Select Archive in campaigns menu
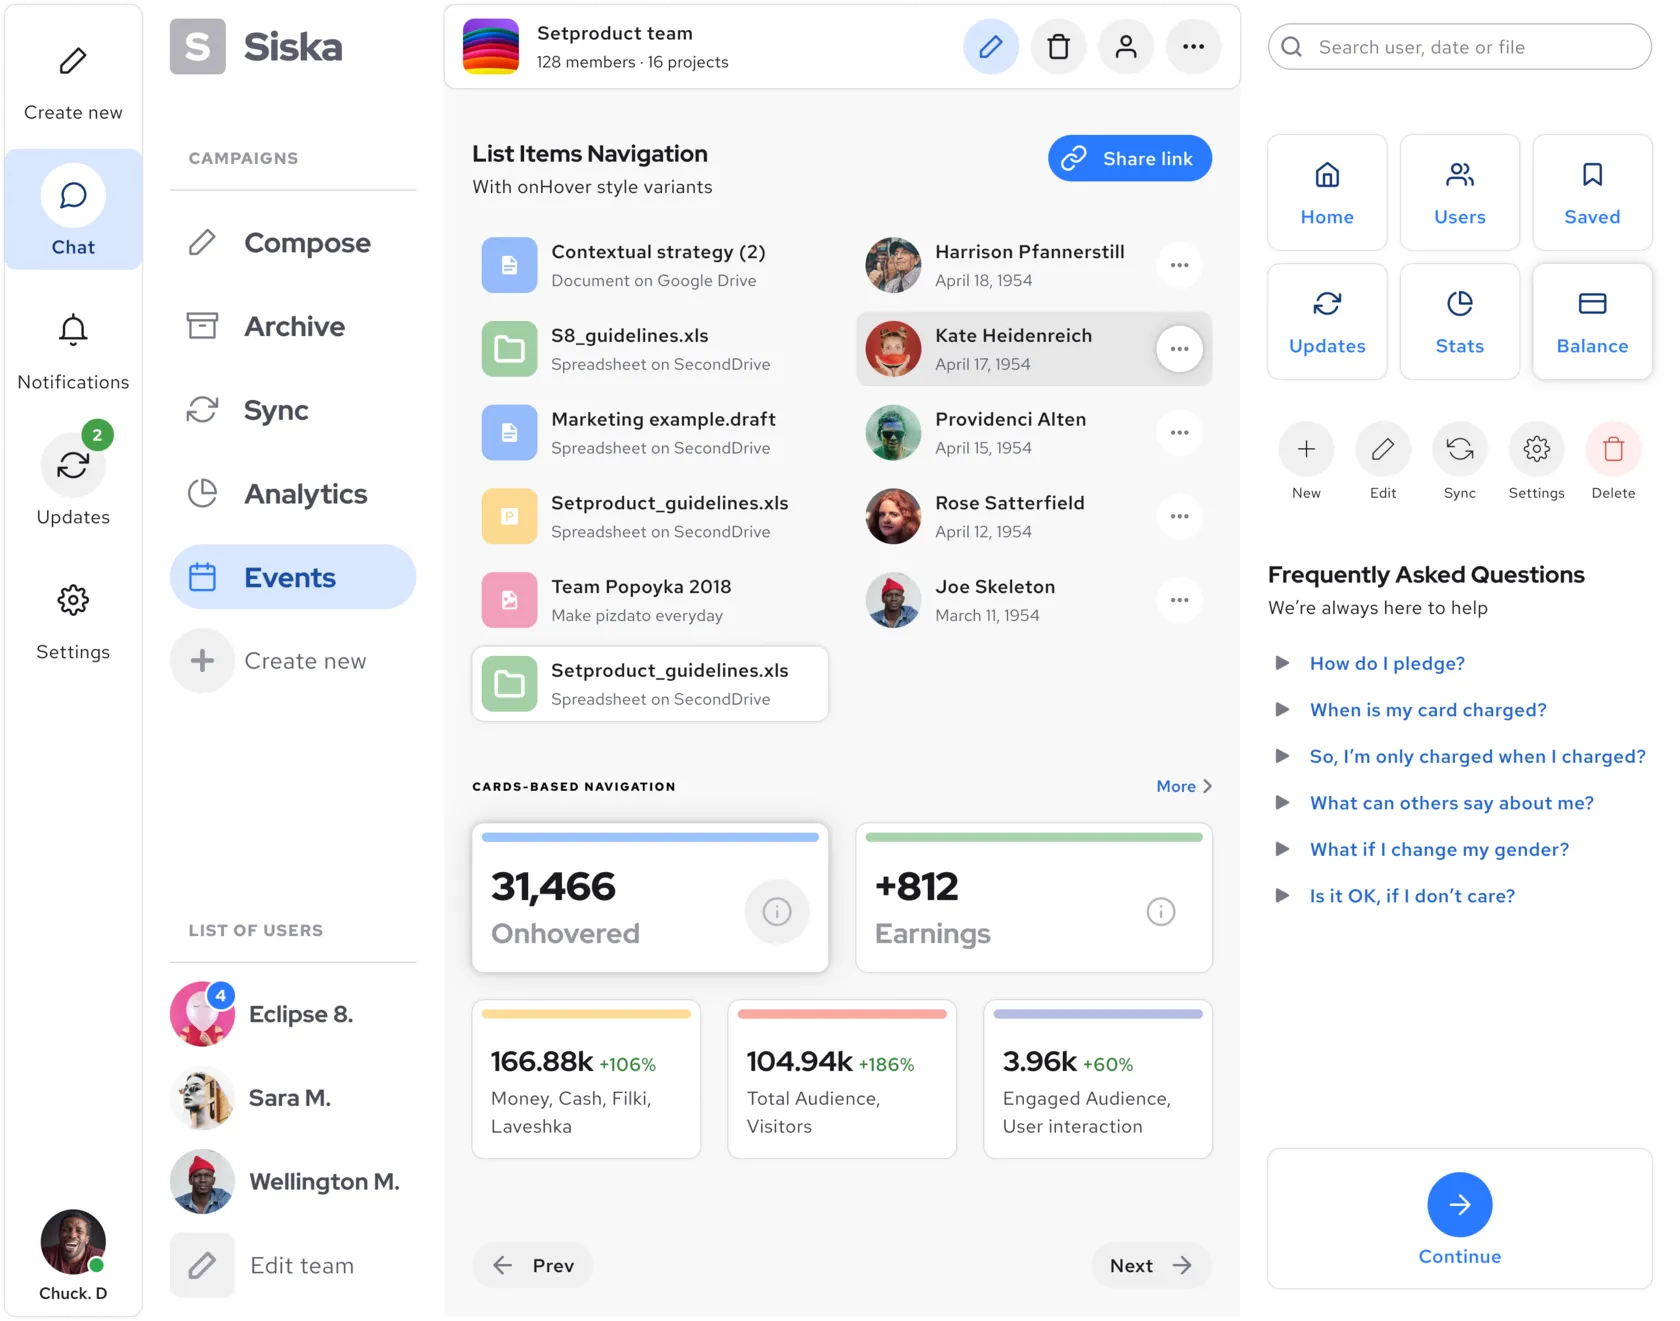Image resolution: width=1680 pixels, height=1321 pixels. click(x=294, y=327)
